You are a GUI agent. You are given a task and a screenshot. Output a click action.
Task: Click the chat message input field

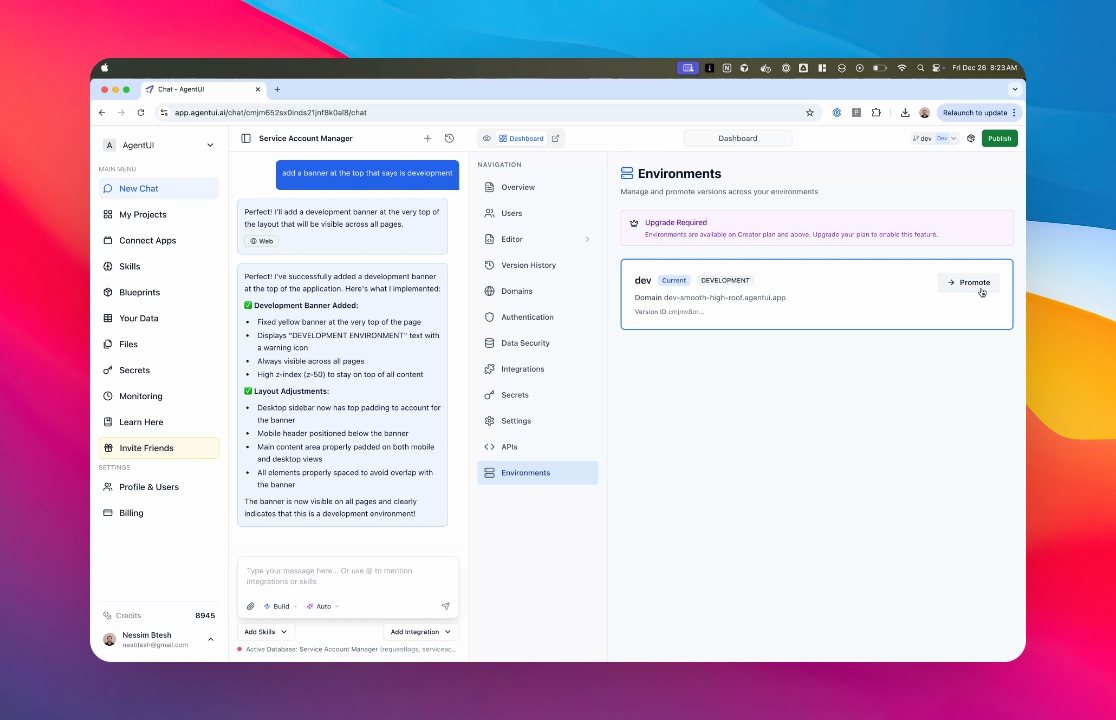[348, 576]
